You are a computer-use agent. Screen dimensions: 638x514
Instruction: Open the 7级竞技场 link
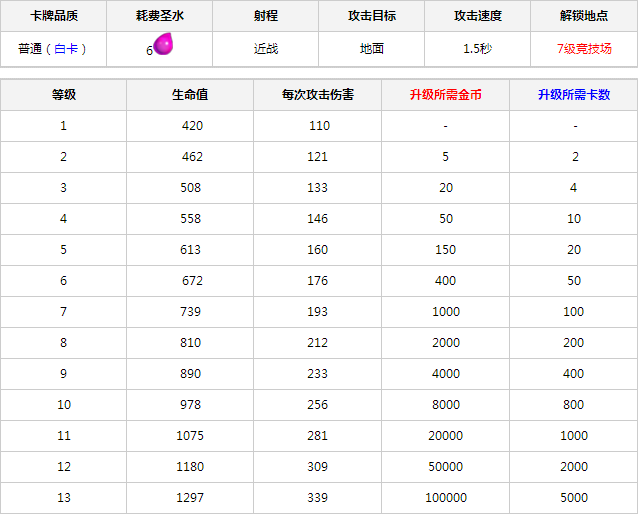tap(584, 49)
